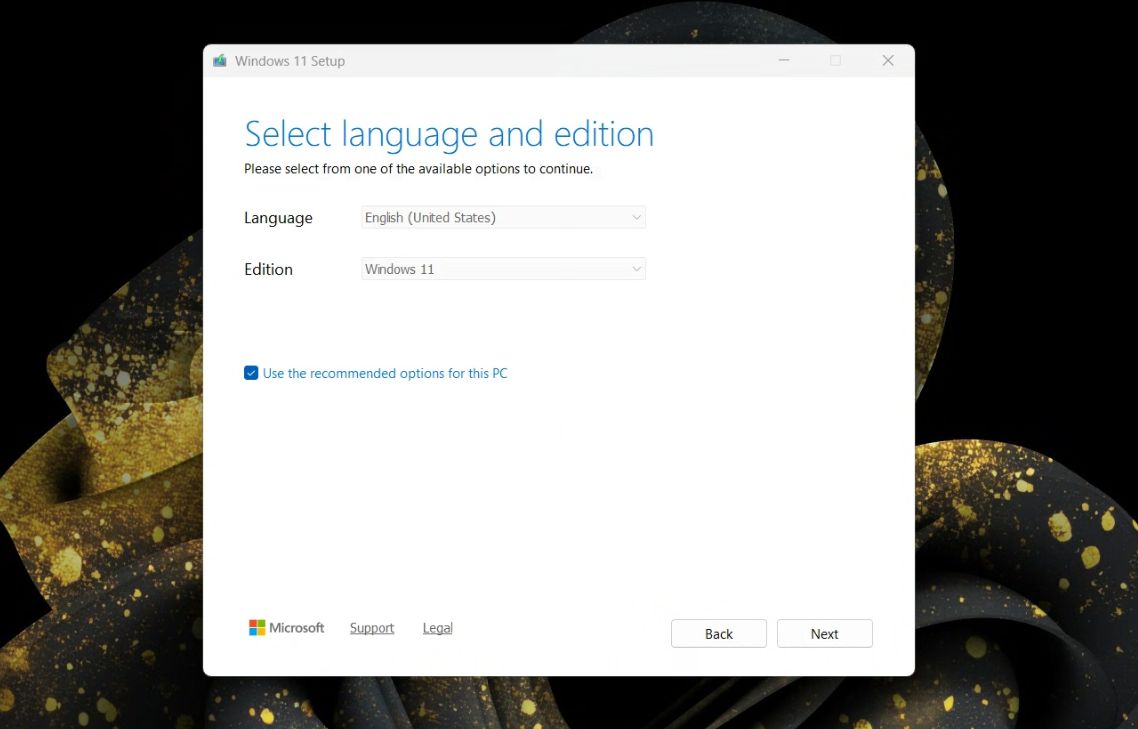Click the grayed-out maximize button
The image size is (1138, 729).
[835, 61]
